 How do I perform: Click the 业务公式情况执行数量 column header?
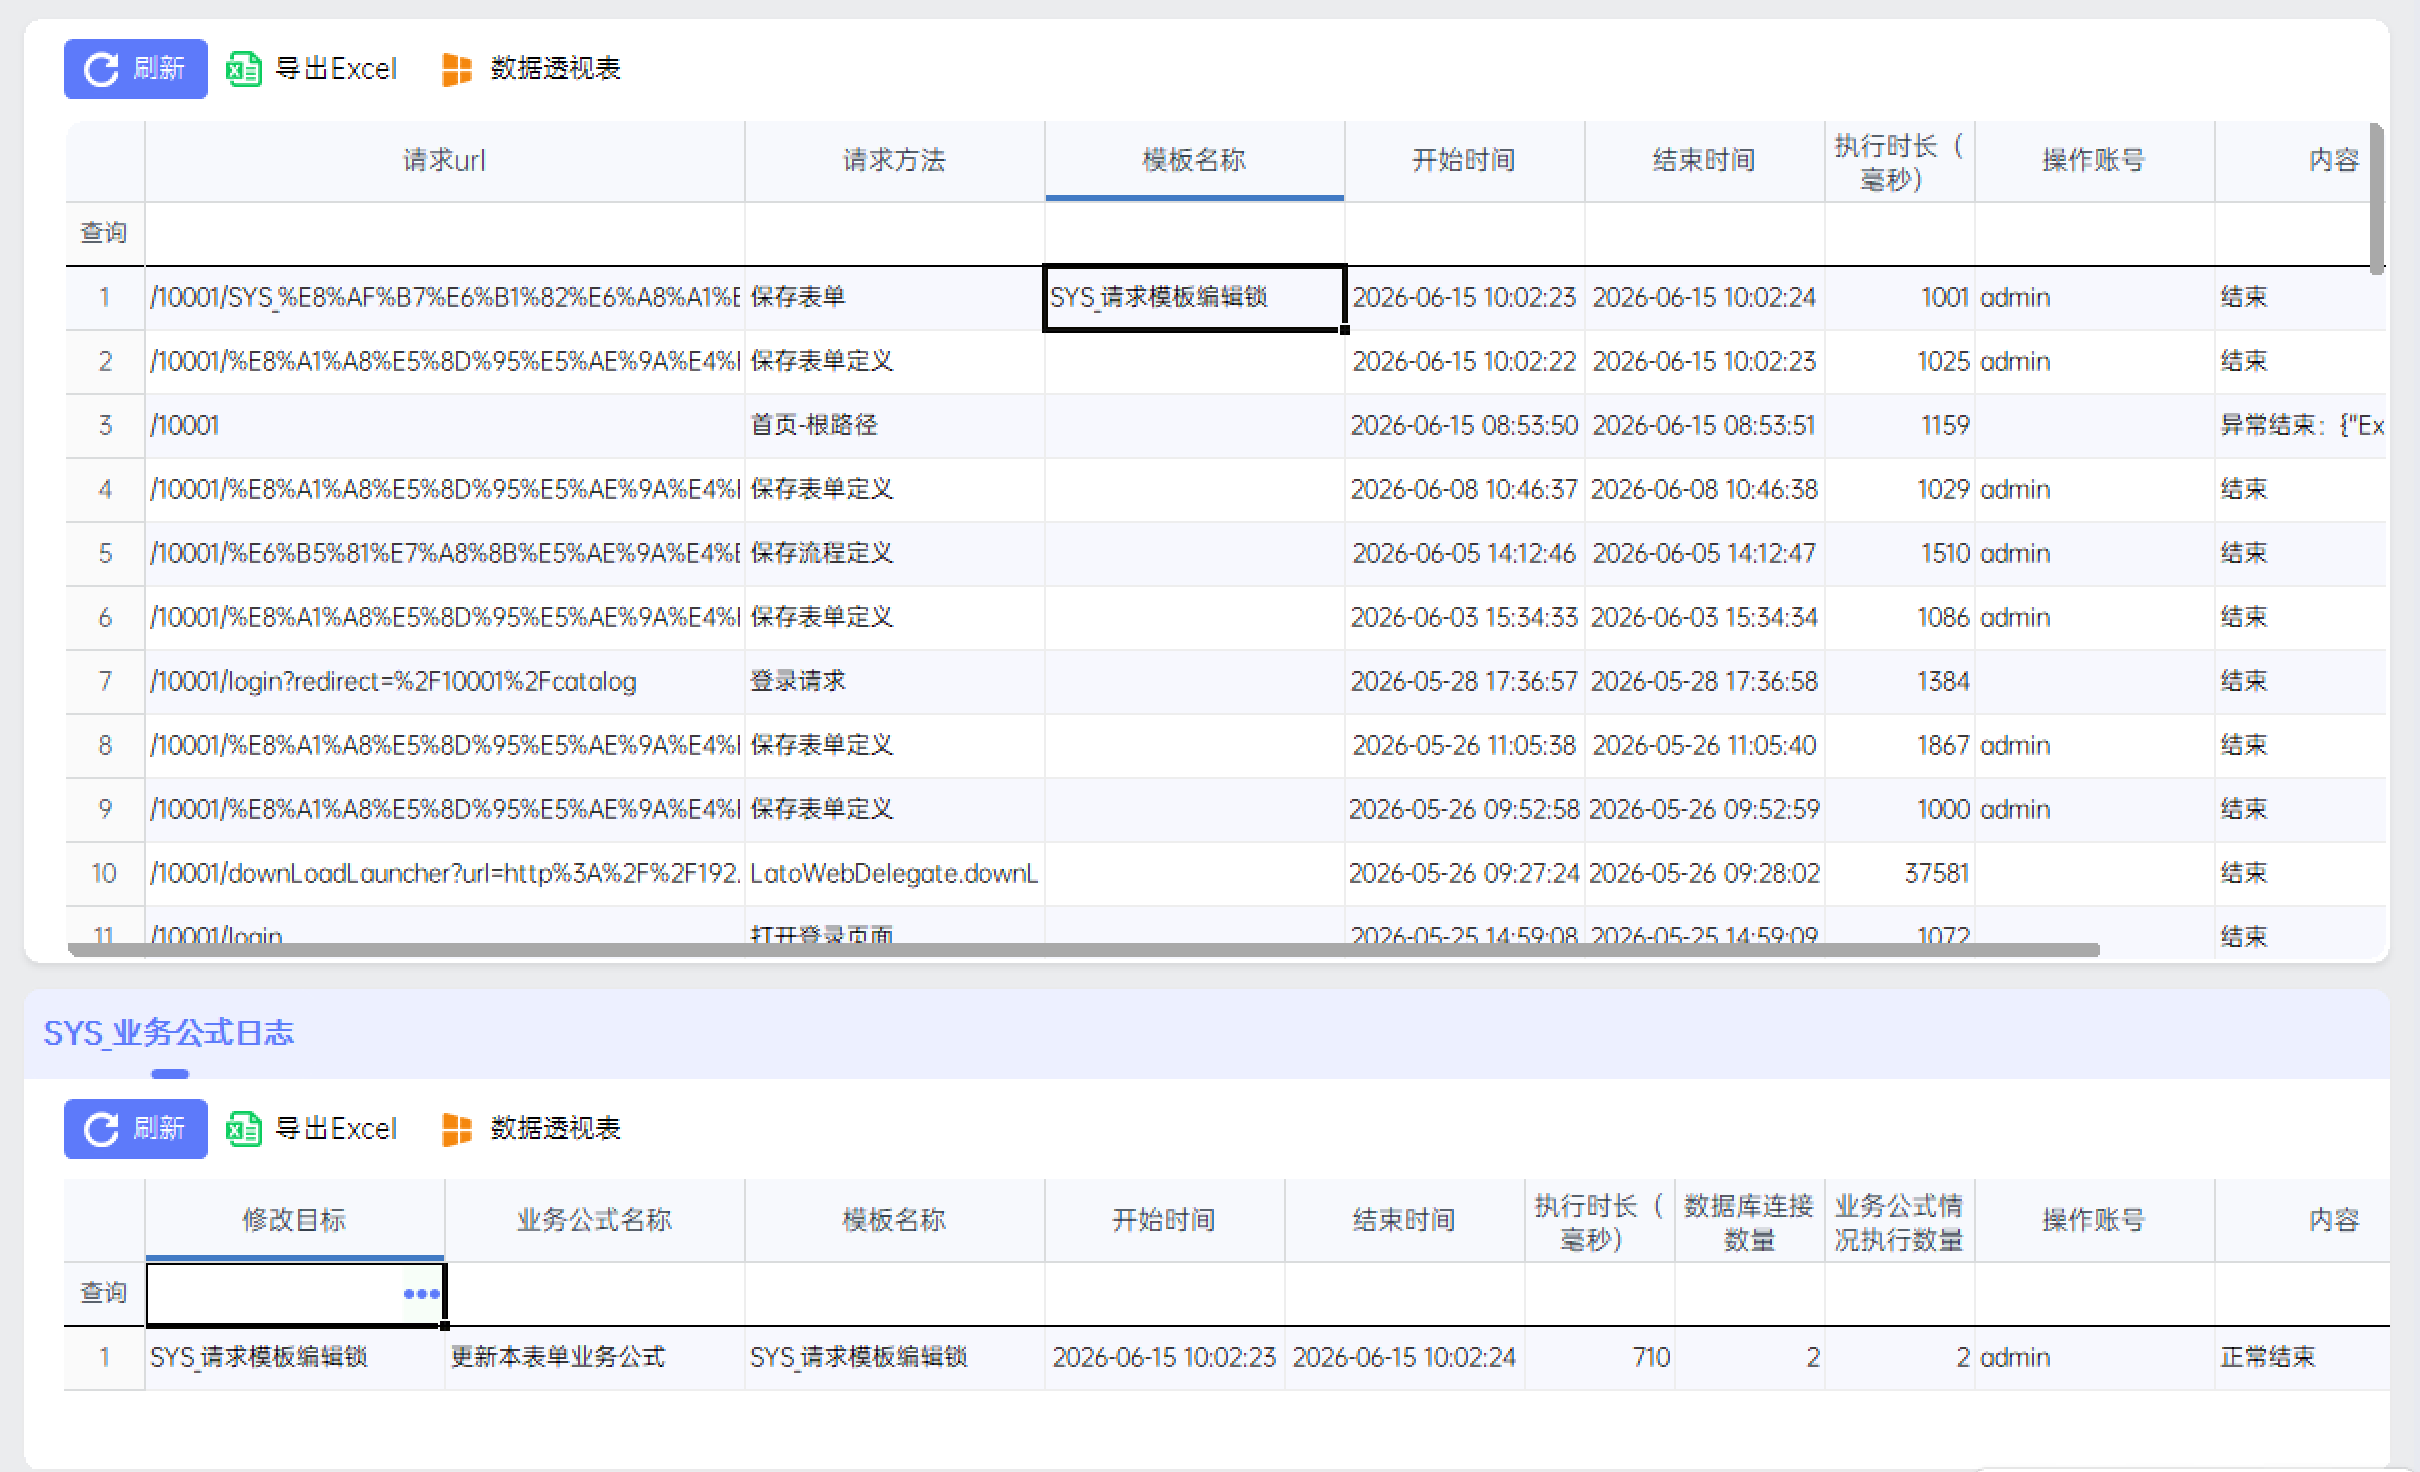tap(1900, 1221)
